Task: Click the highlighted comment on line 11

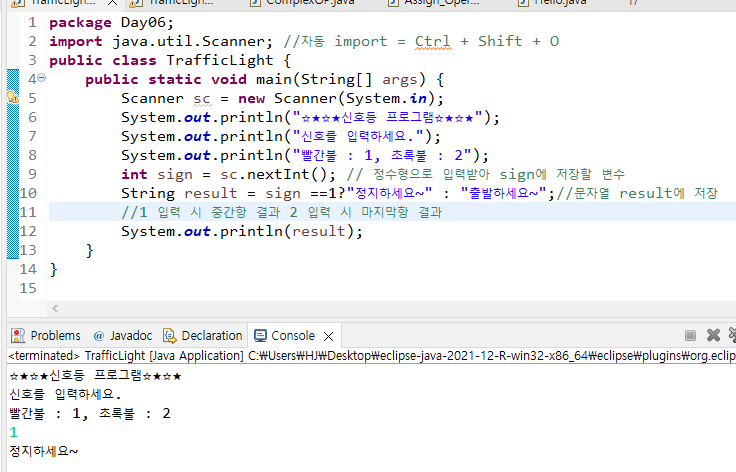Action: click(282, 212)
